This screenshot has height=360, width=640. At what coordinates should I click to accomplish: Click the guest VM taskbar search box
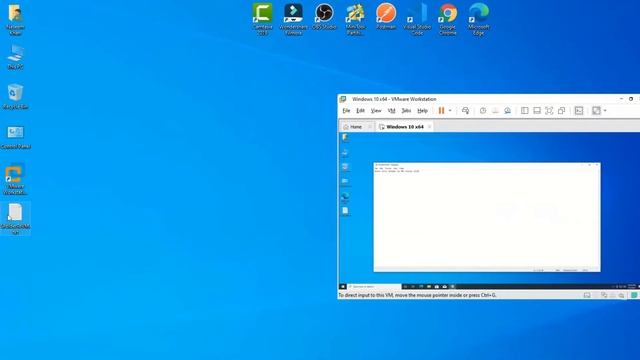[375, 287]
